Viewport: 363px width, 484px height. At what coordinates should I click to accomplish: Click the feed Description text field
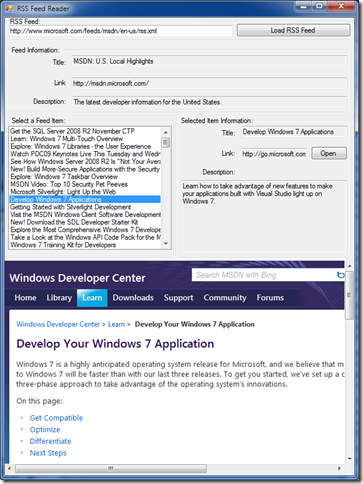click(209, 102)
